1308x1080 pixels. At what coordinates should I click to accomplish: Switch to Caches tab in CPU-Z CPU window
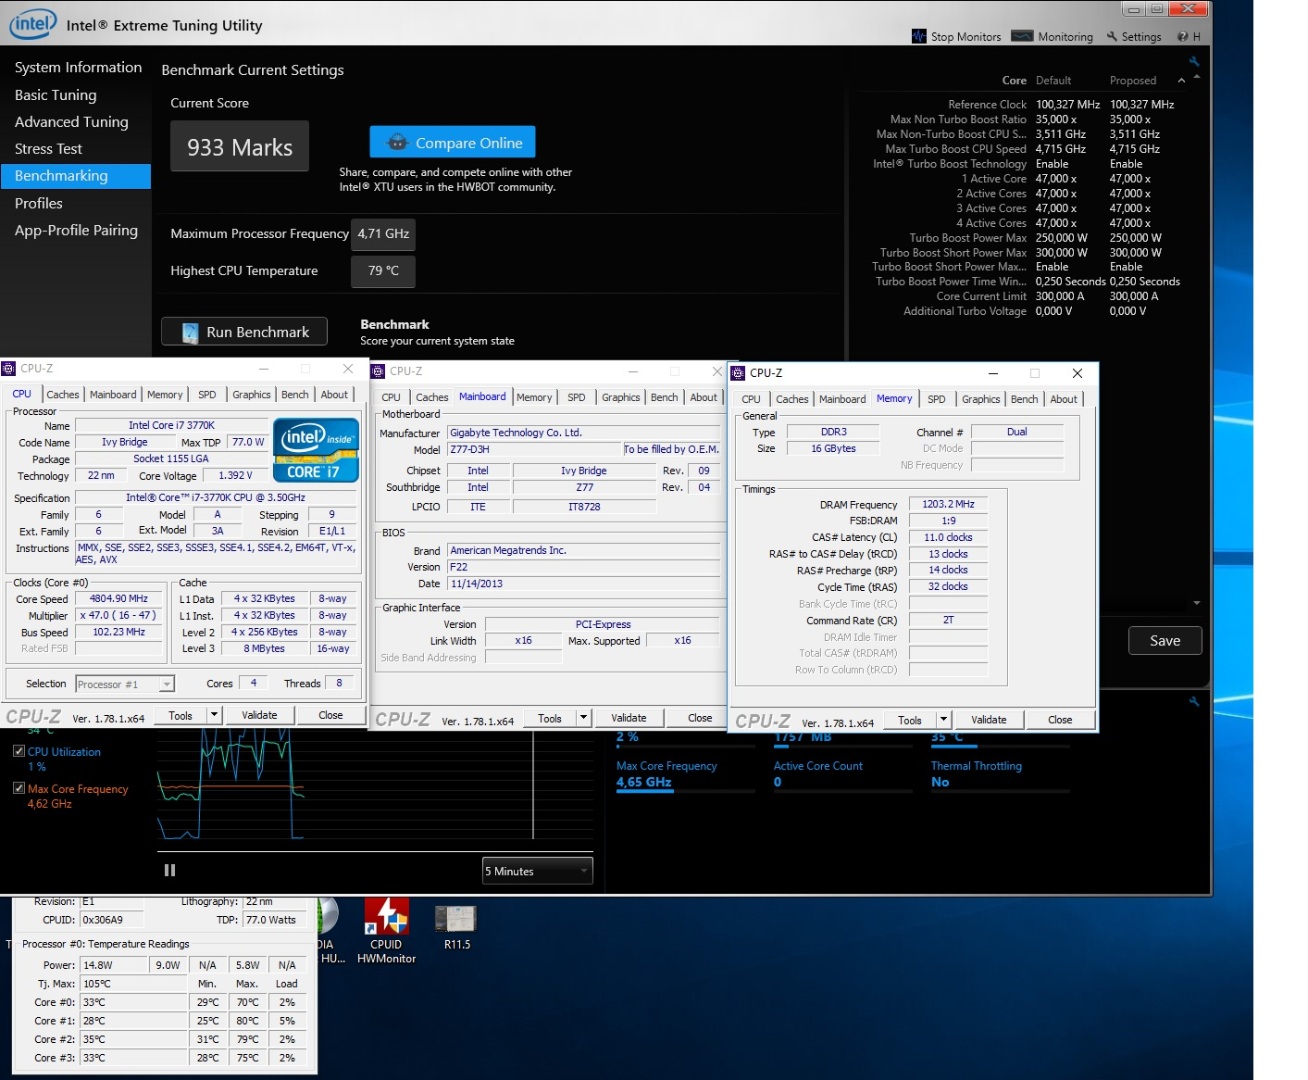click(x=62, y=395)
